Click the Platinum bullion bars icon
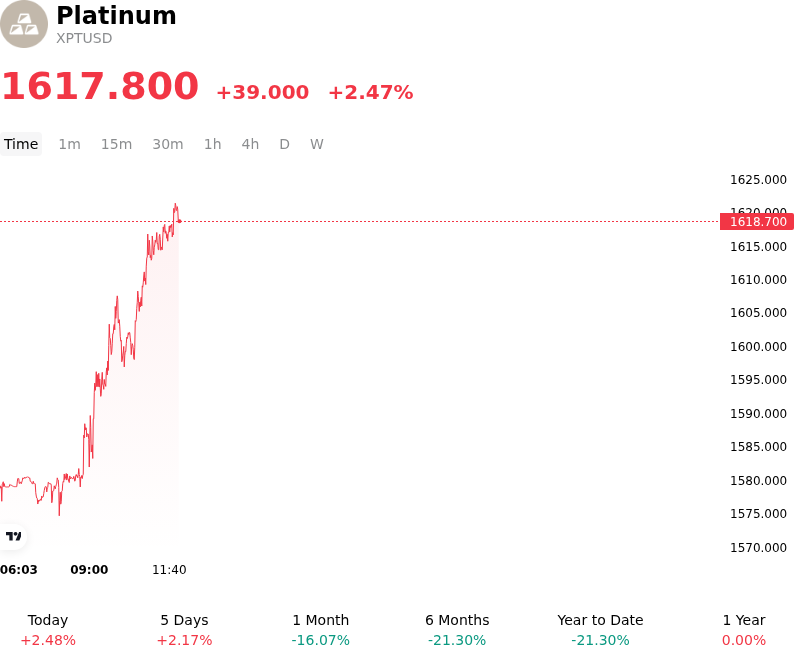800x660 pixels. (23, 24)
